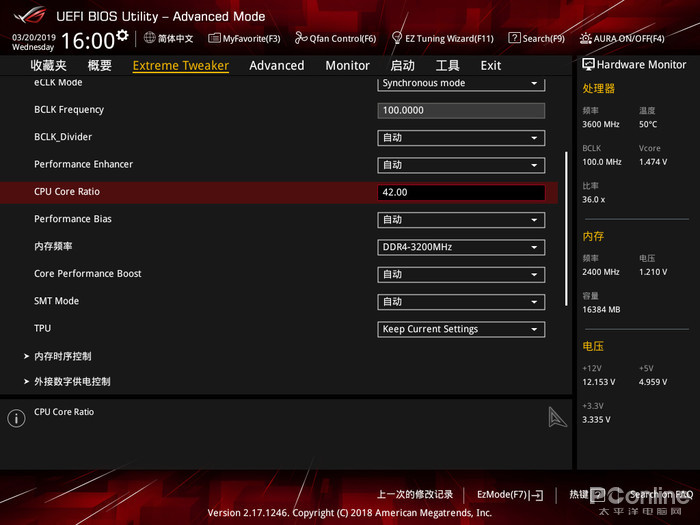Open the eCLK Mode Synchronous mode dropdown
This screenshot has width=700, height=525.
[461, 83]
